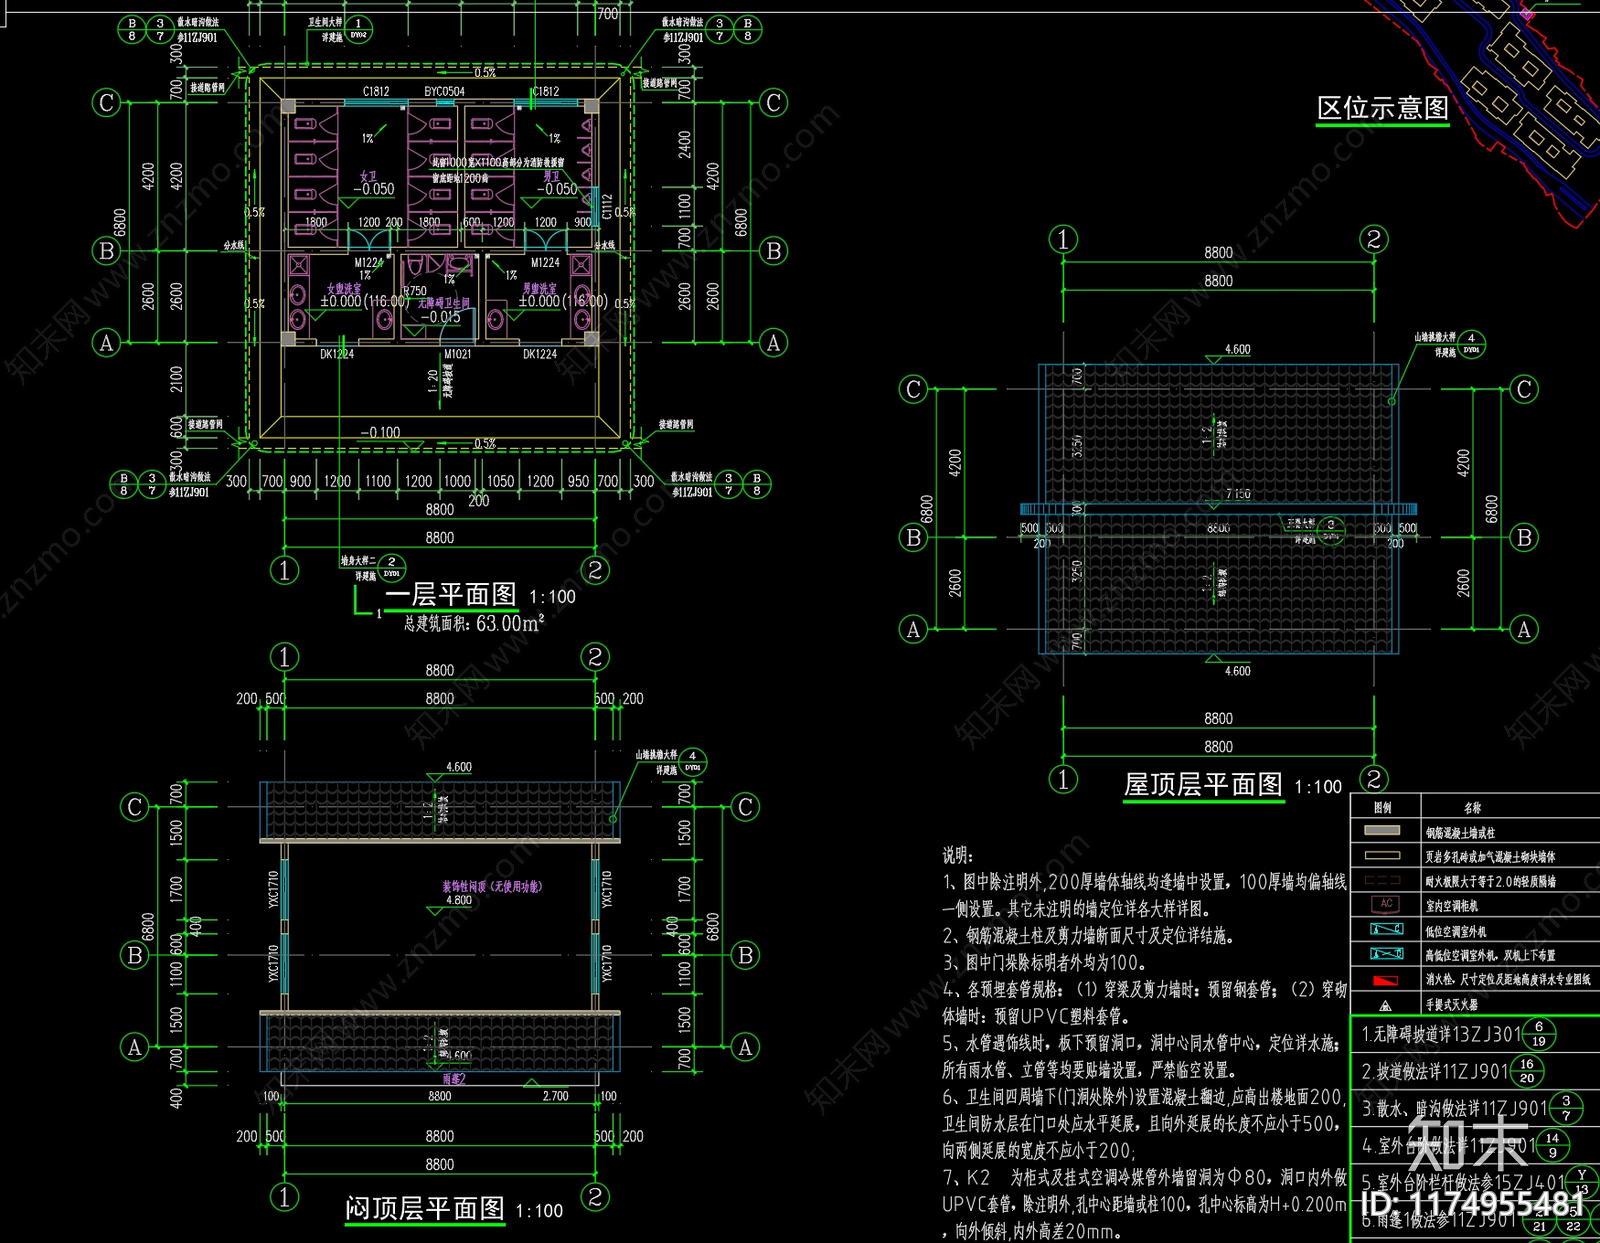Click the '一层平面图' drawing title
The width and height of the screenshot is (1600, 1243).
[450, 594]
